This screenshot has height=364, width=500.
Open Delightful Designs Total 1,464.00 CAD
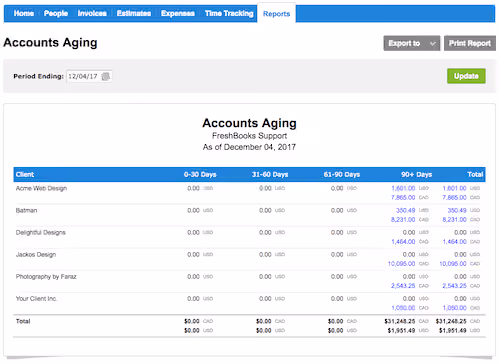454,242
